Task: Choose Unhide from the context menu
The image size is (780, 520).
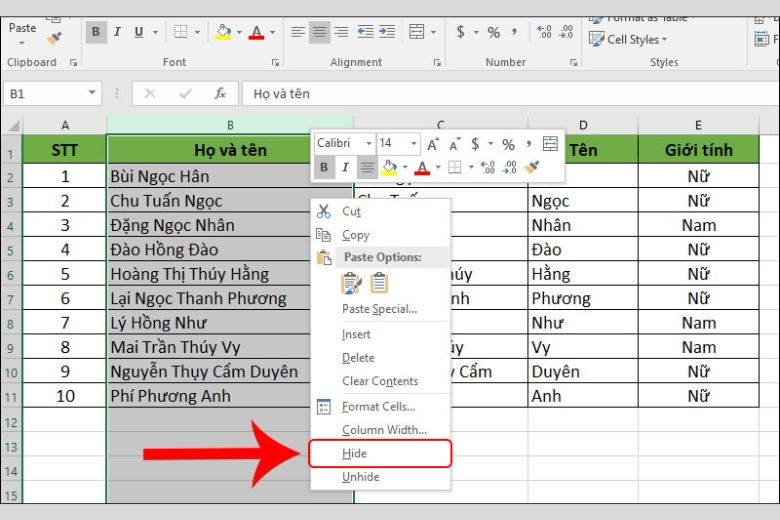Action: coord(381,477)
